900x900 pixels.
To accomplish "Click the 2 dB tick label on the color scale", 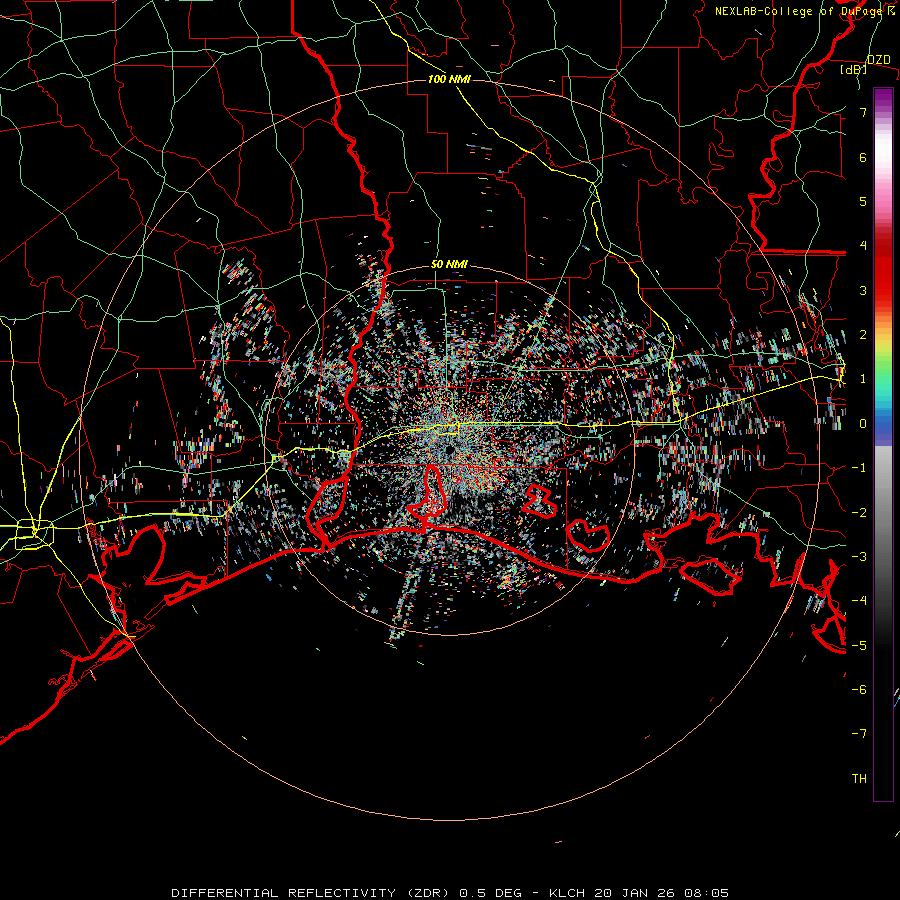I will [863, 335].
